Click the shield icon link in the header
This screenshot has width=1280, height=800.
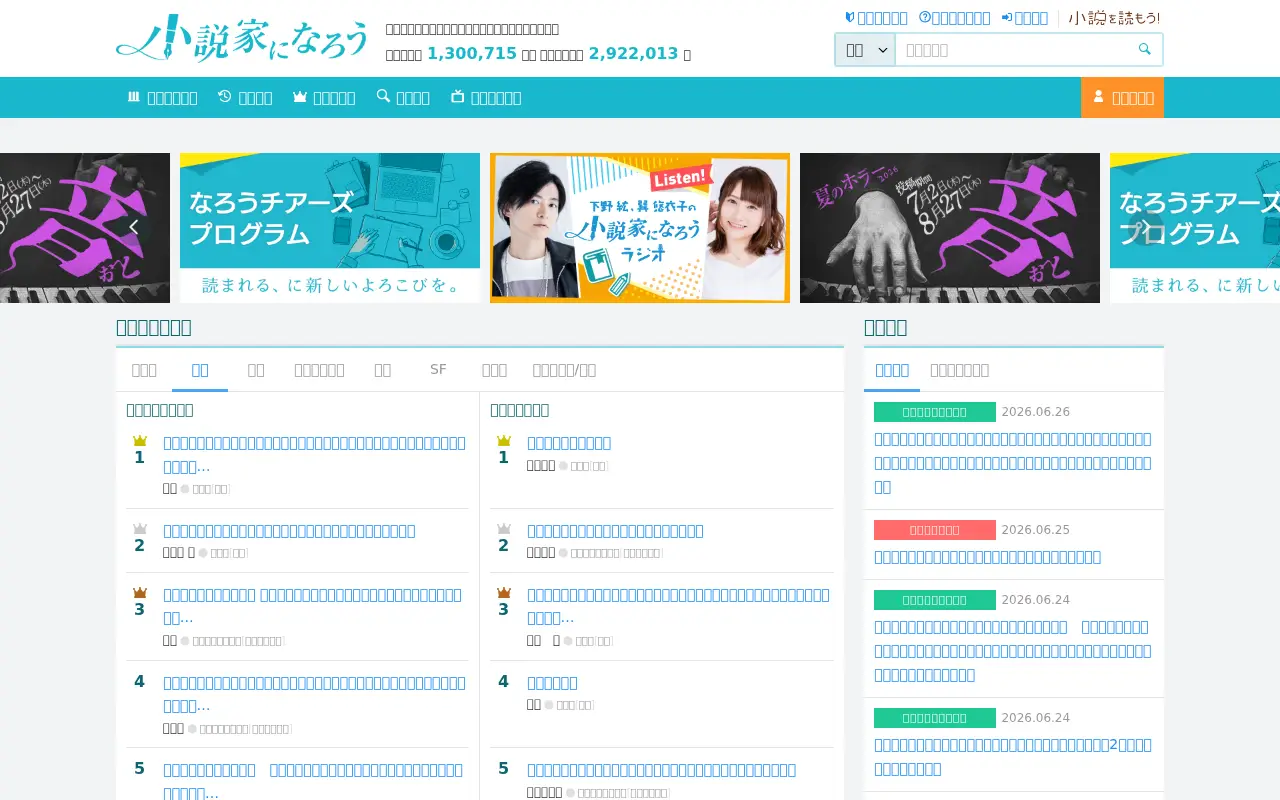876,18
